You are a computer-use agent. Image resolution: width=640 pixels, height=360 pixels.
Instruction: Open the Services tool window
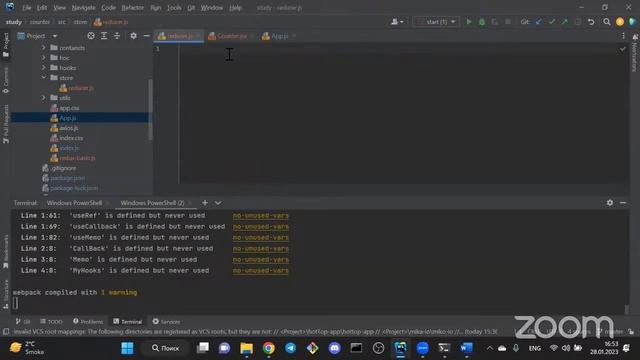[x=166, y=322]
